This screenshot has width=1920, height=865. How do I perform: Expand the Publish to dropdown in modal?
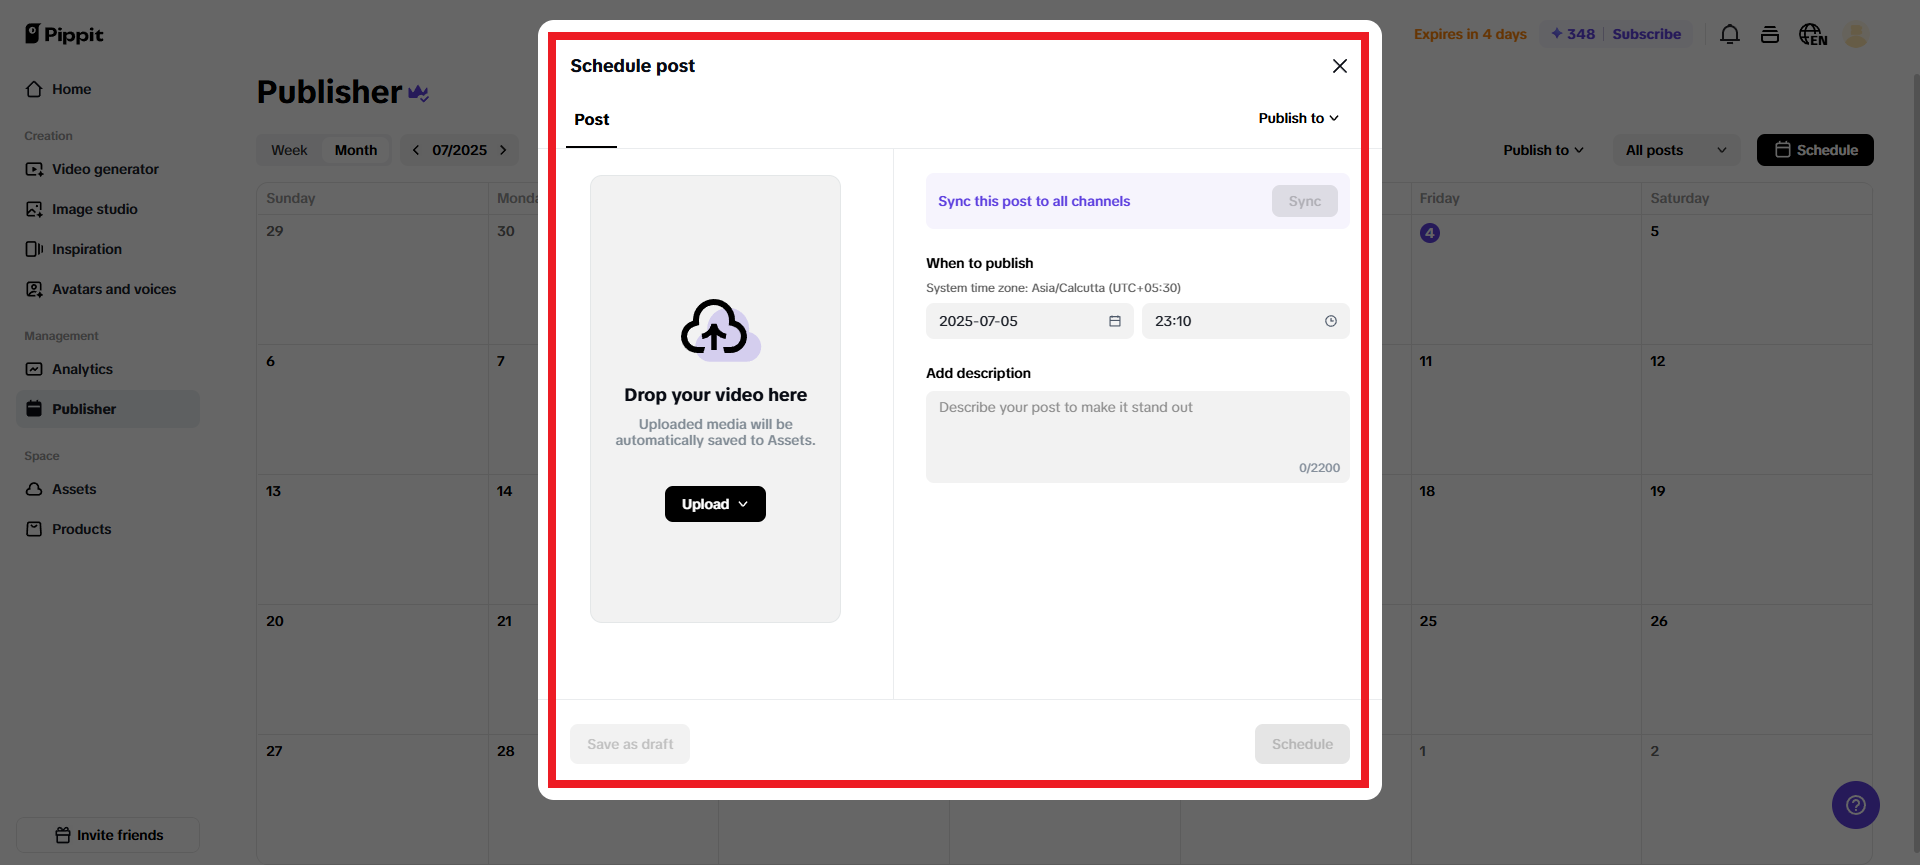1297,118
